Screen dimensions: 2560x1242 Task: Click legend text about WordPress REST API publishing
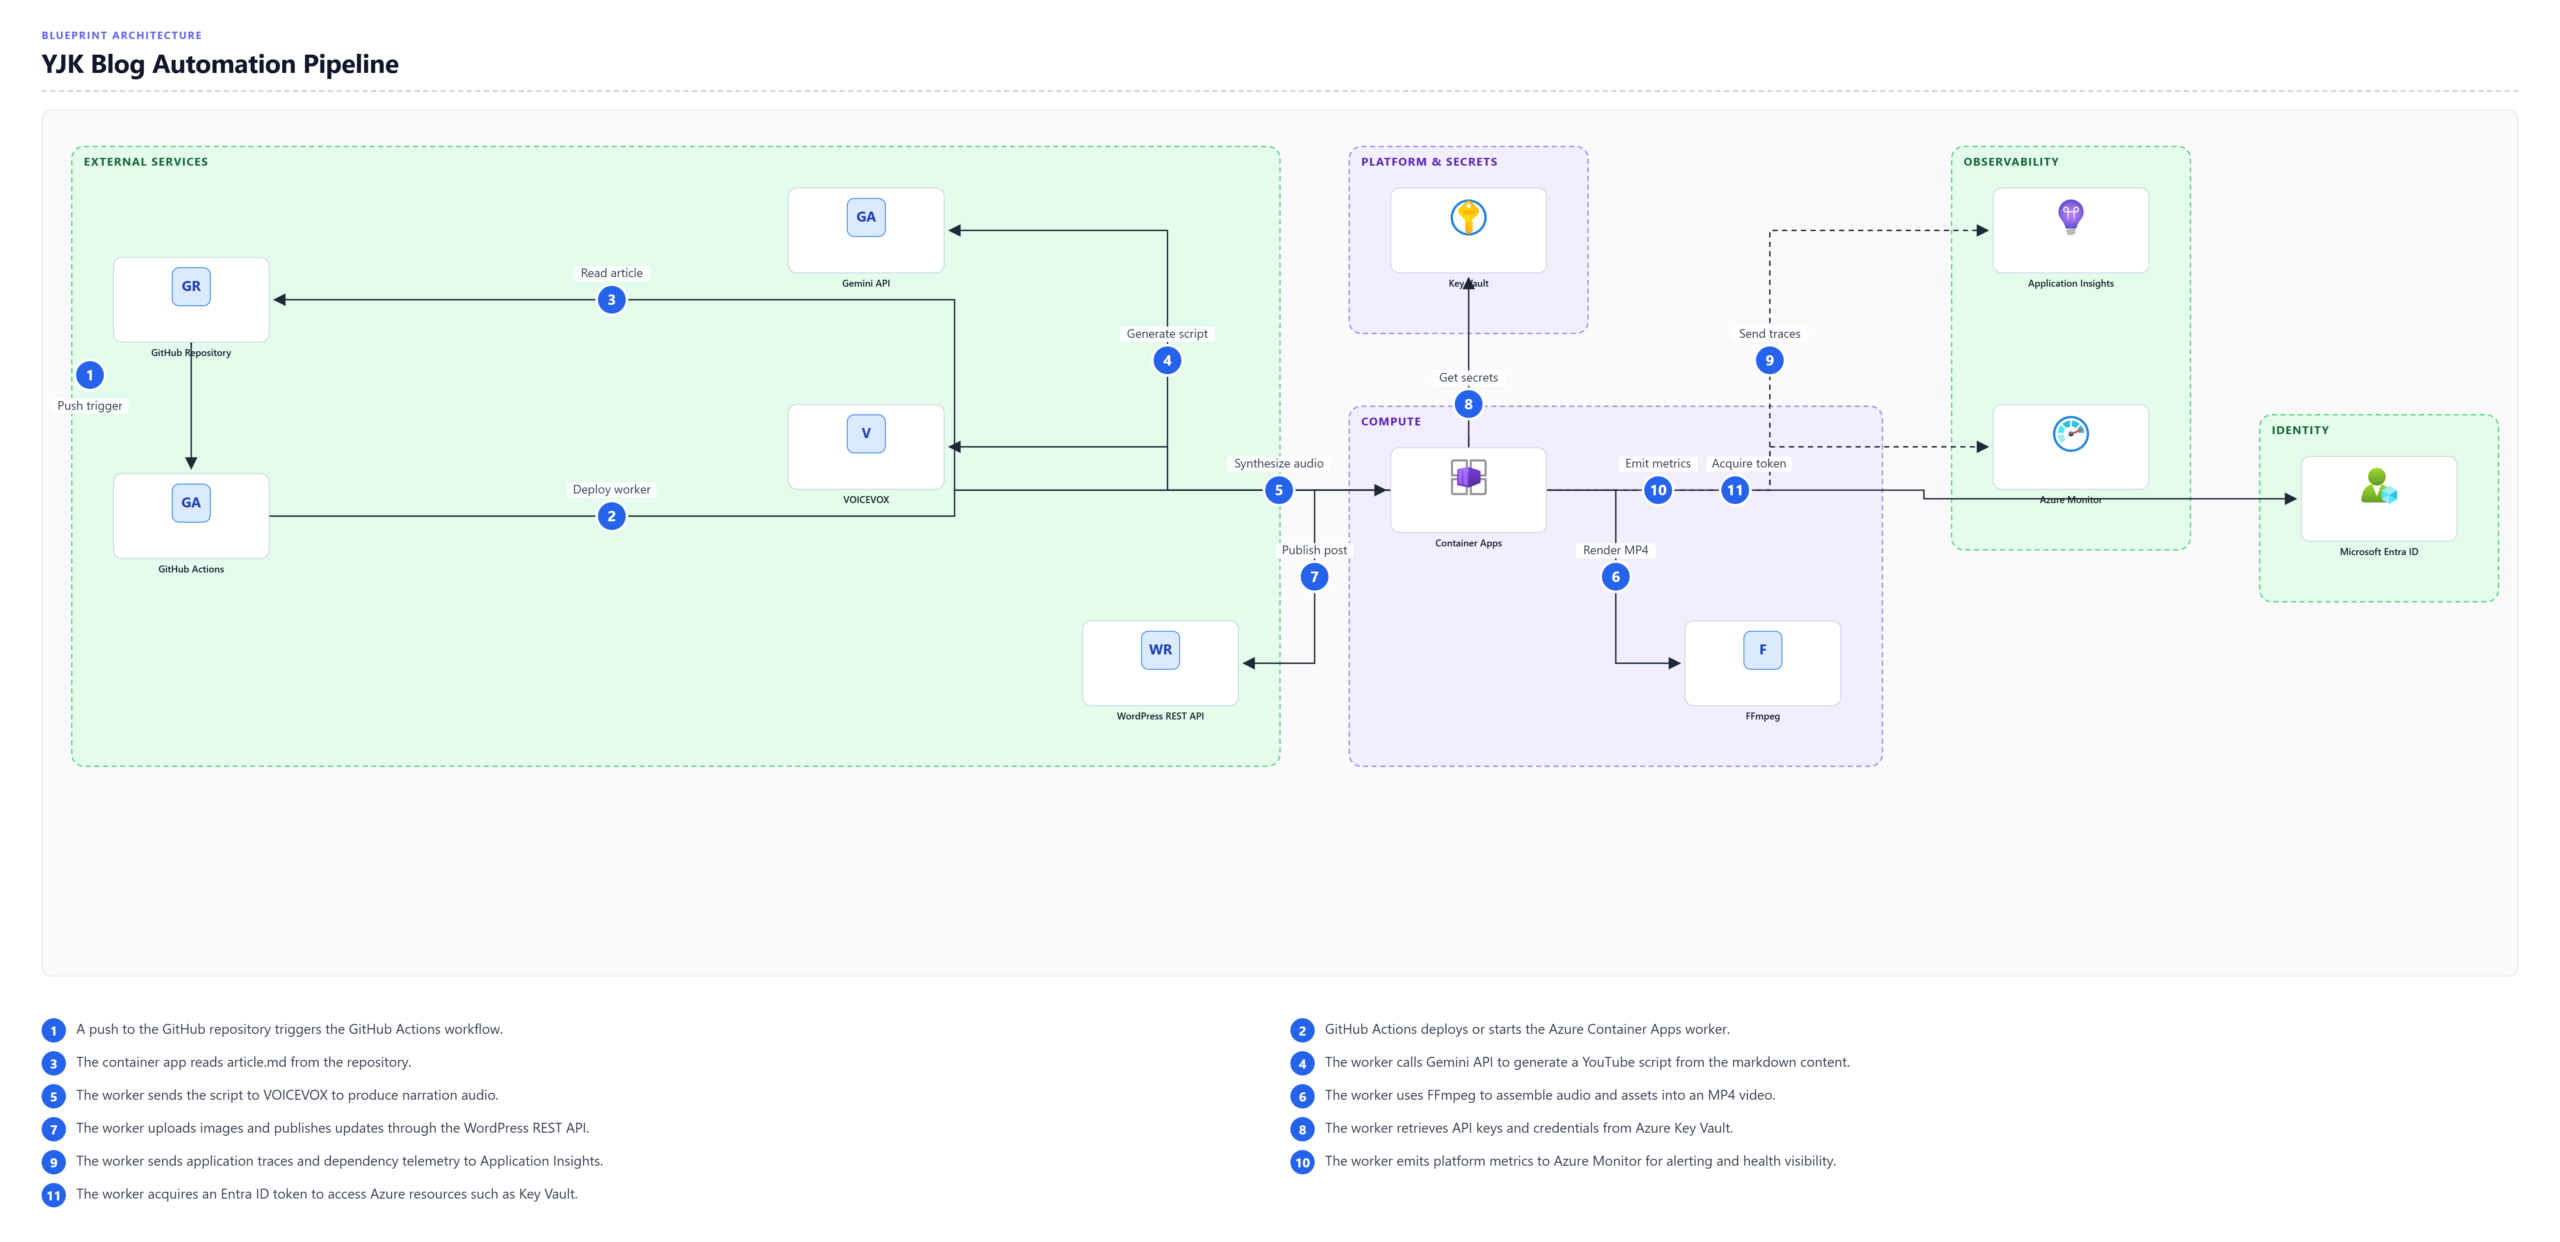[332, 1128]
